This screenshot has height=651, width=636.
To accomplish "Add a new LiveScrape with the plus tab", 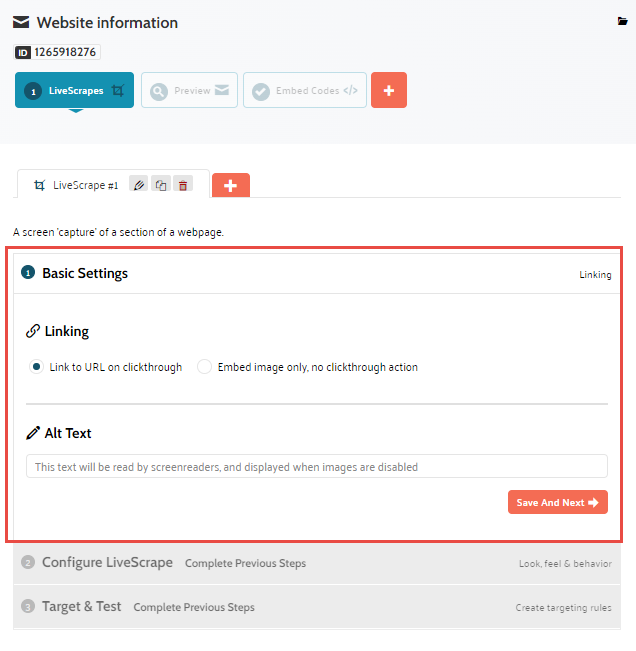I will point(231,186).
